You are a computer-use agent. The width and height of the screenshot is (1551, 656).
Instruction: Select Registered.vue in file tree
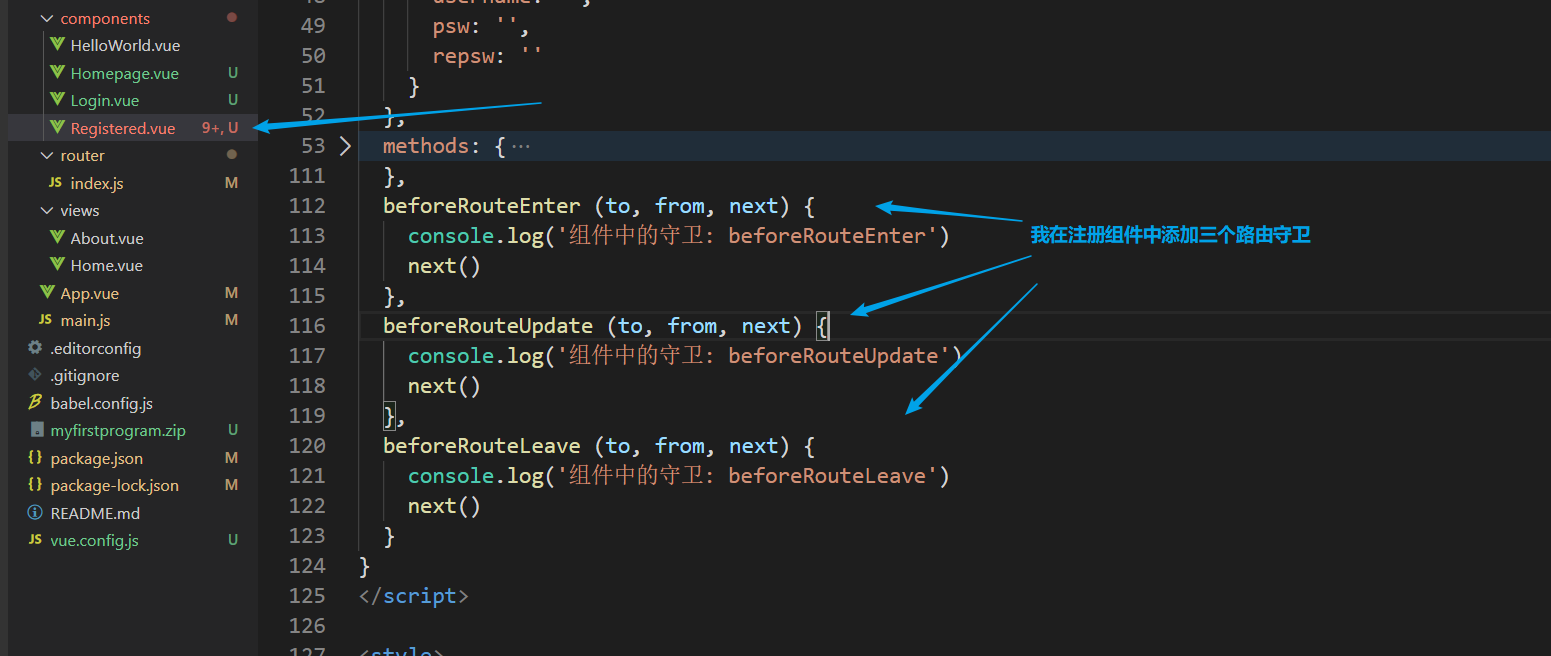[x=123, y=128]
